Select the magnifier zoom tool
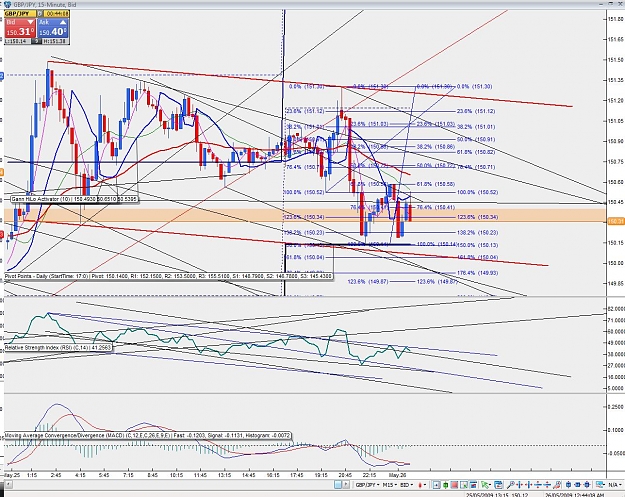The width and height of the screenshot is (625, 497). pos(511,485)
